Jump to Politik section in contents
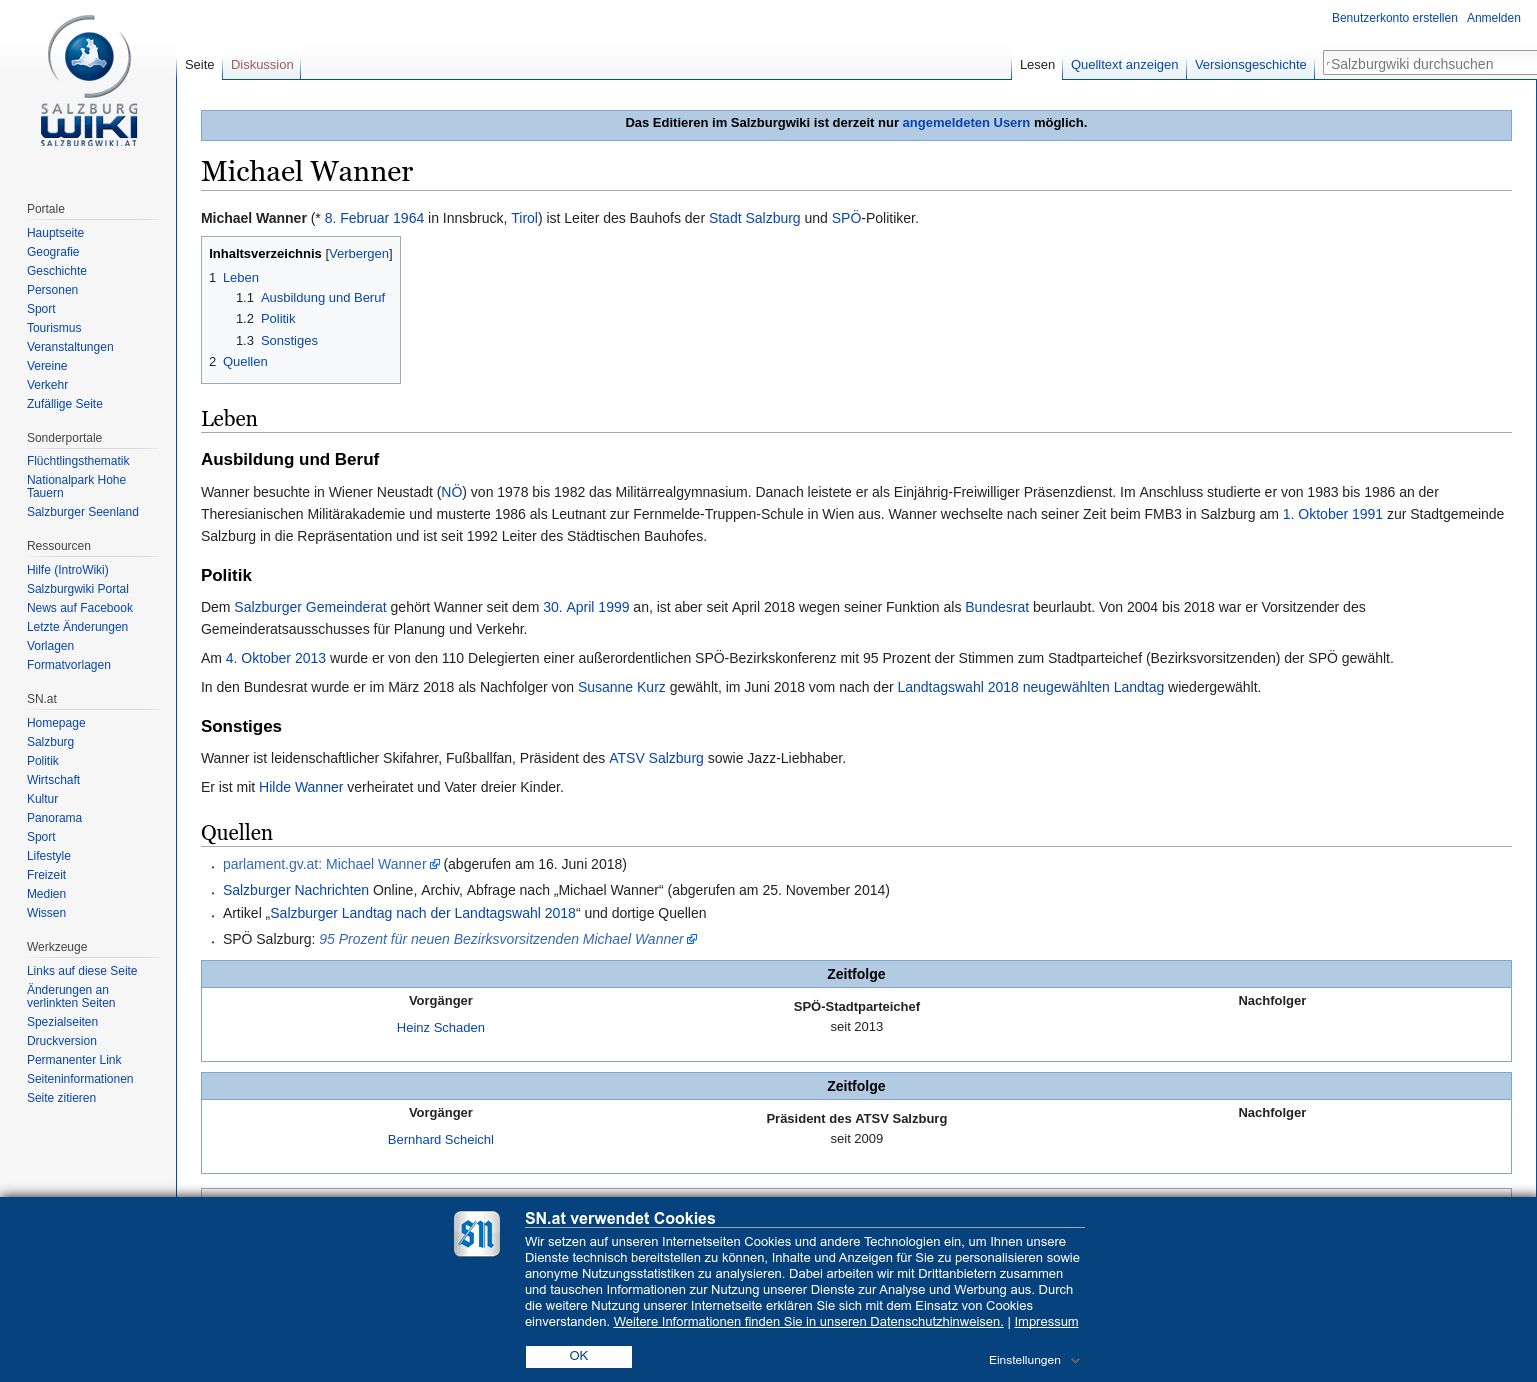 (x=278, y=319)
